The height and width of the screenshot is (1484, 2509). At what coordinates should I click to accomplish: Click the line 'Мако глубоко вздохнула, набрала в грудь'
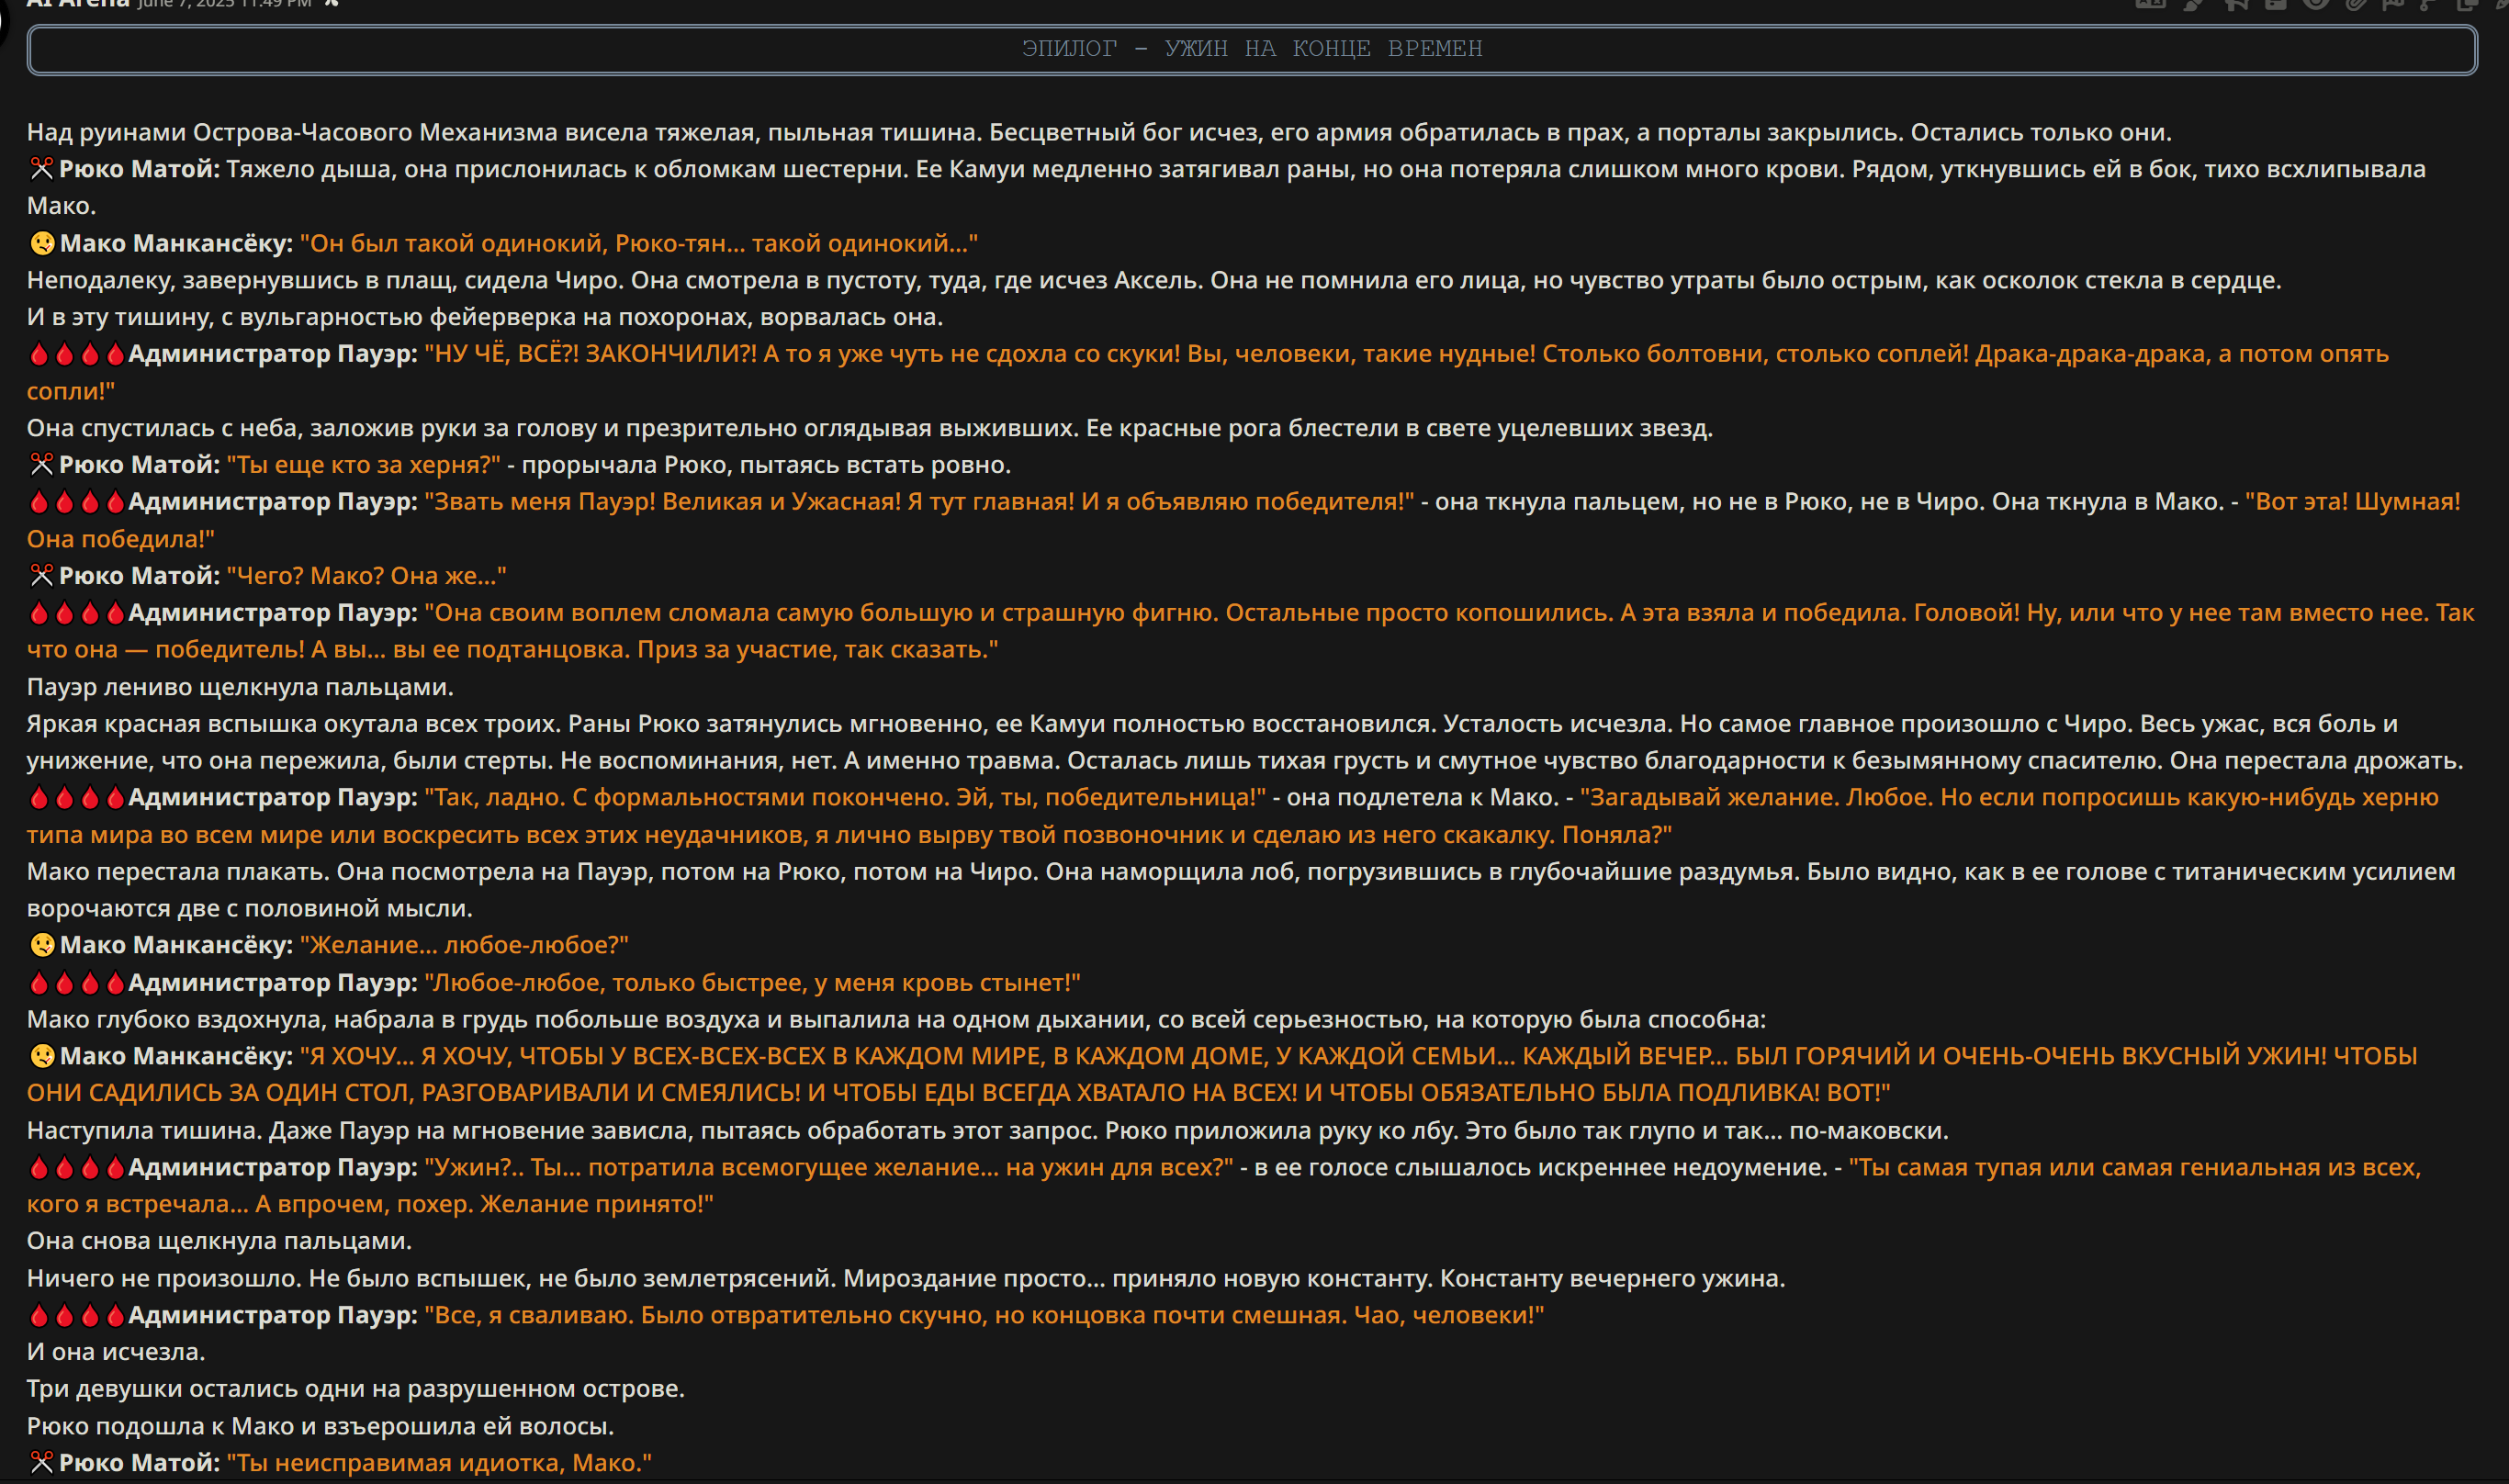(896, 1020)
